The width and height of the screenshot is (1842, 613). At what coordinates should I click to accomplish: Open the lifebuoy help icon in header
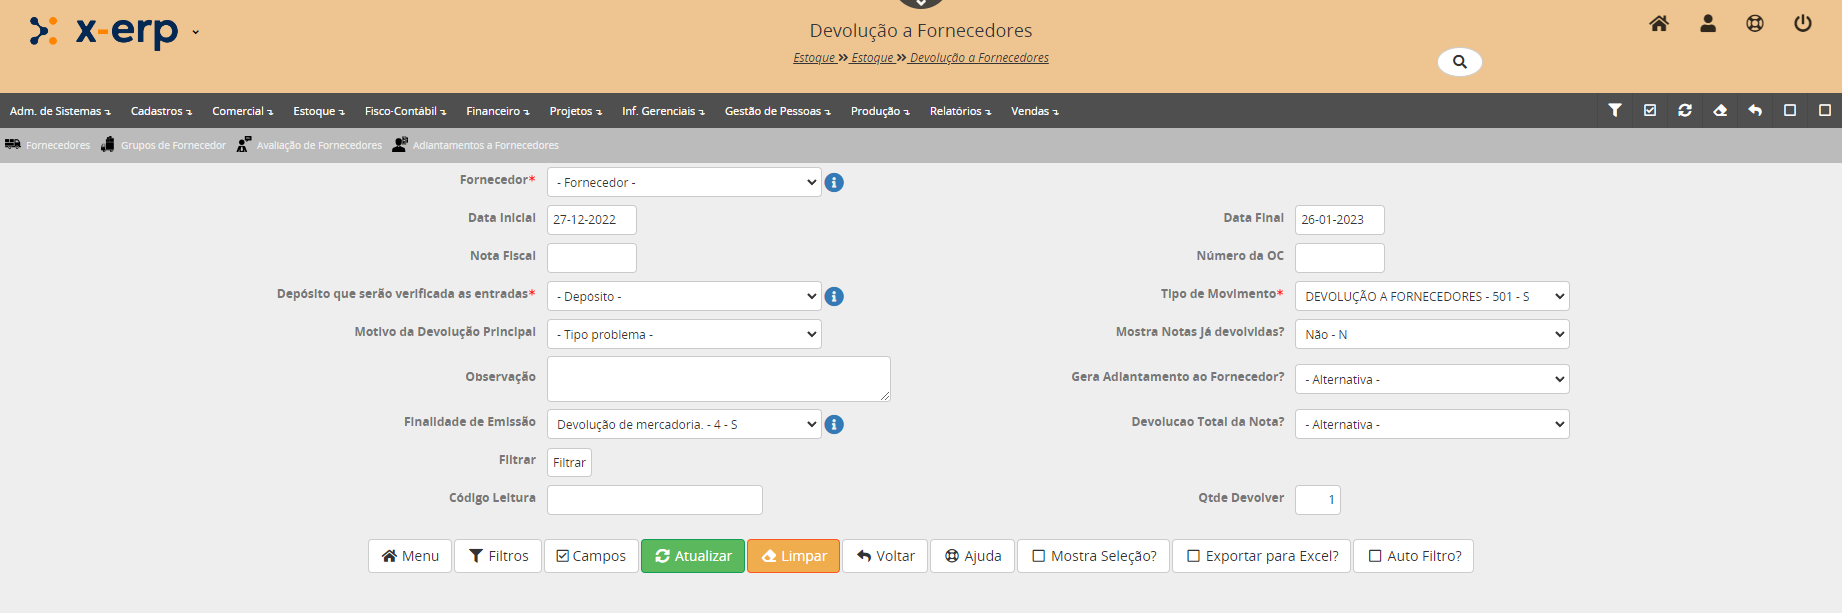tap(1755, 23)
